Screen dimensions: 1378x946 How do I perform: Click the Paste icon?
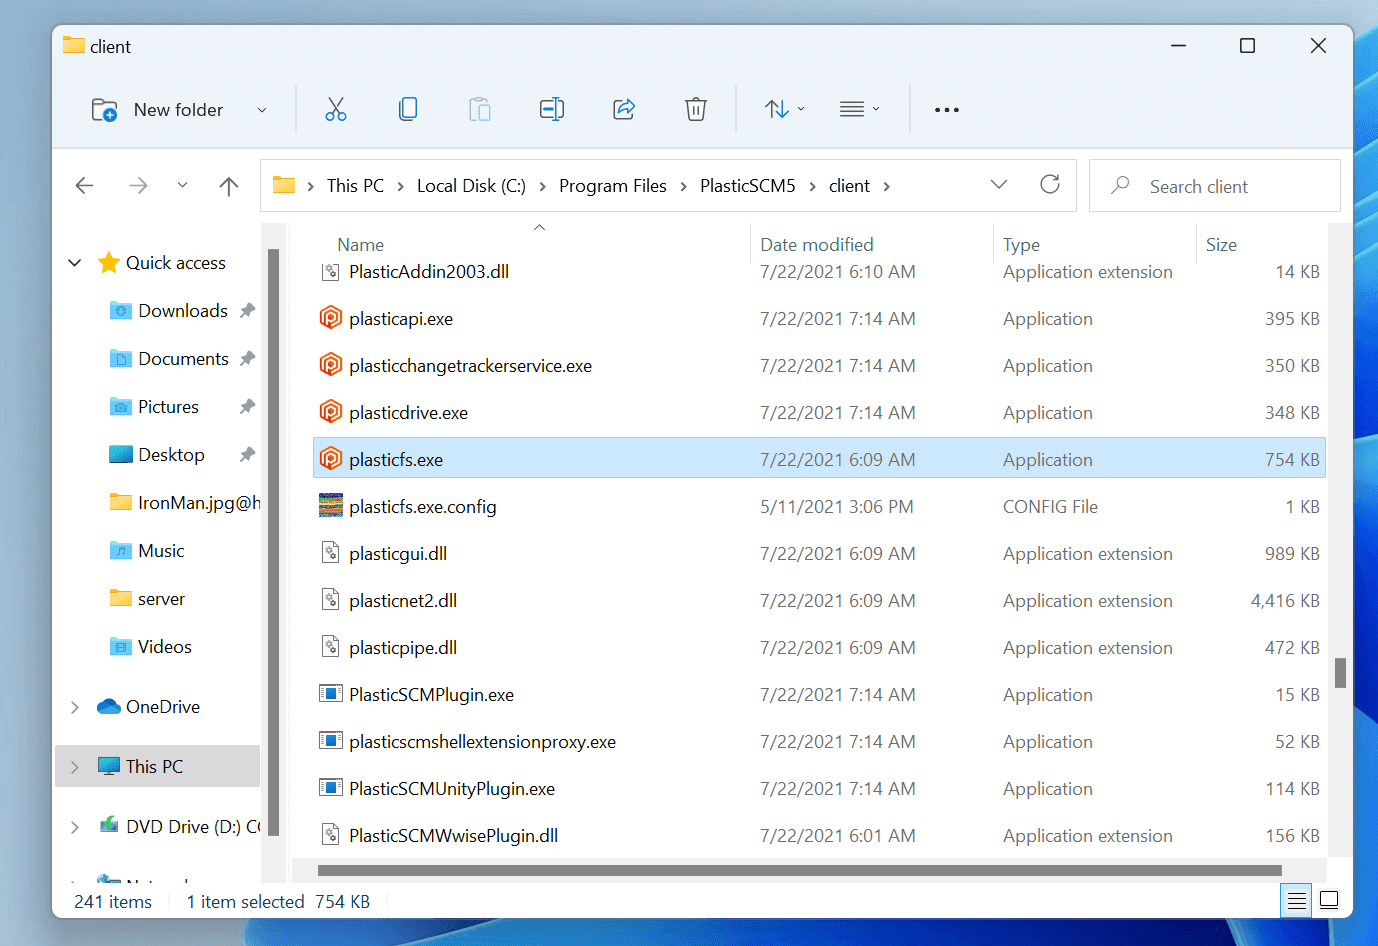click(480, 109)
